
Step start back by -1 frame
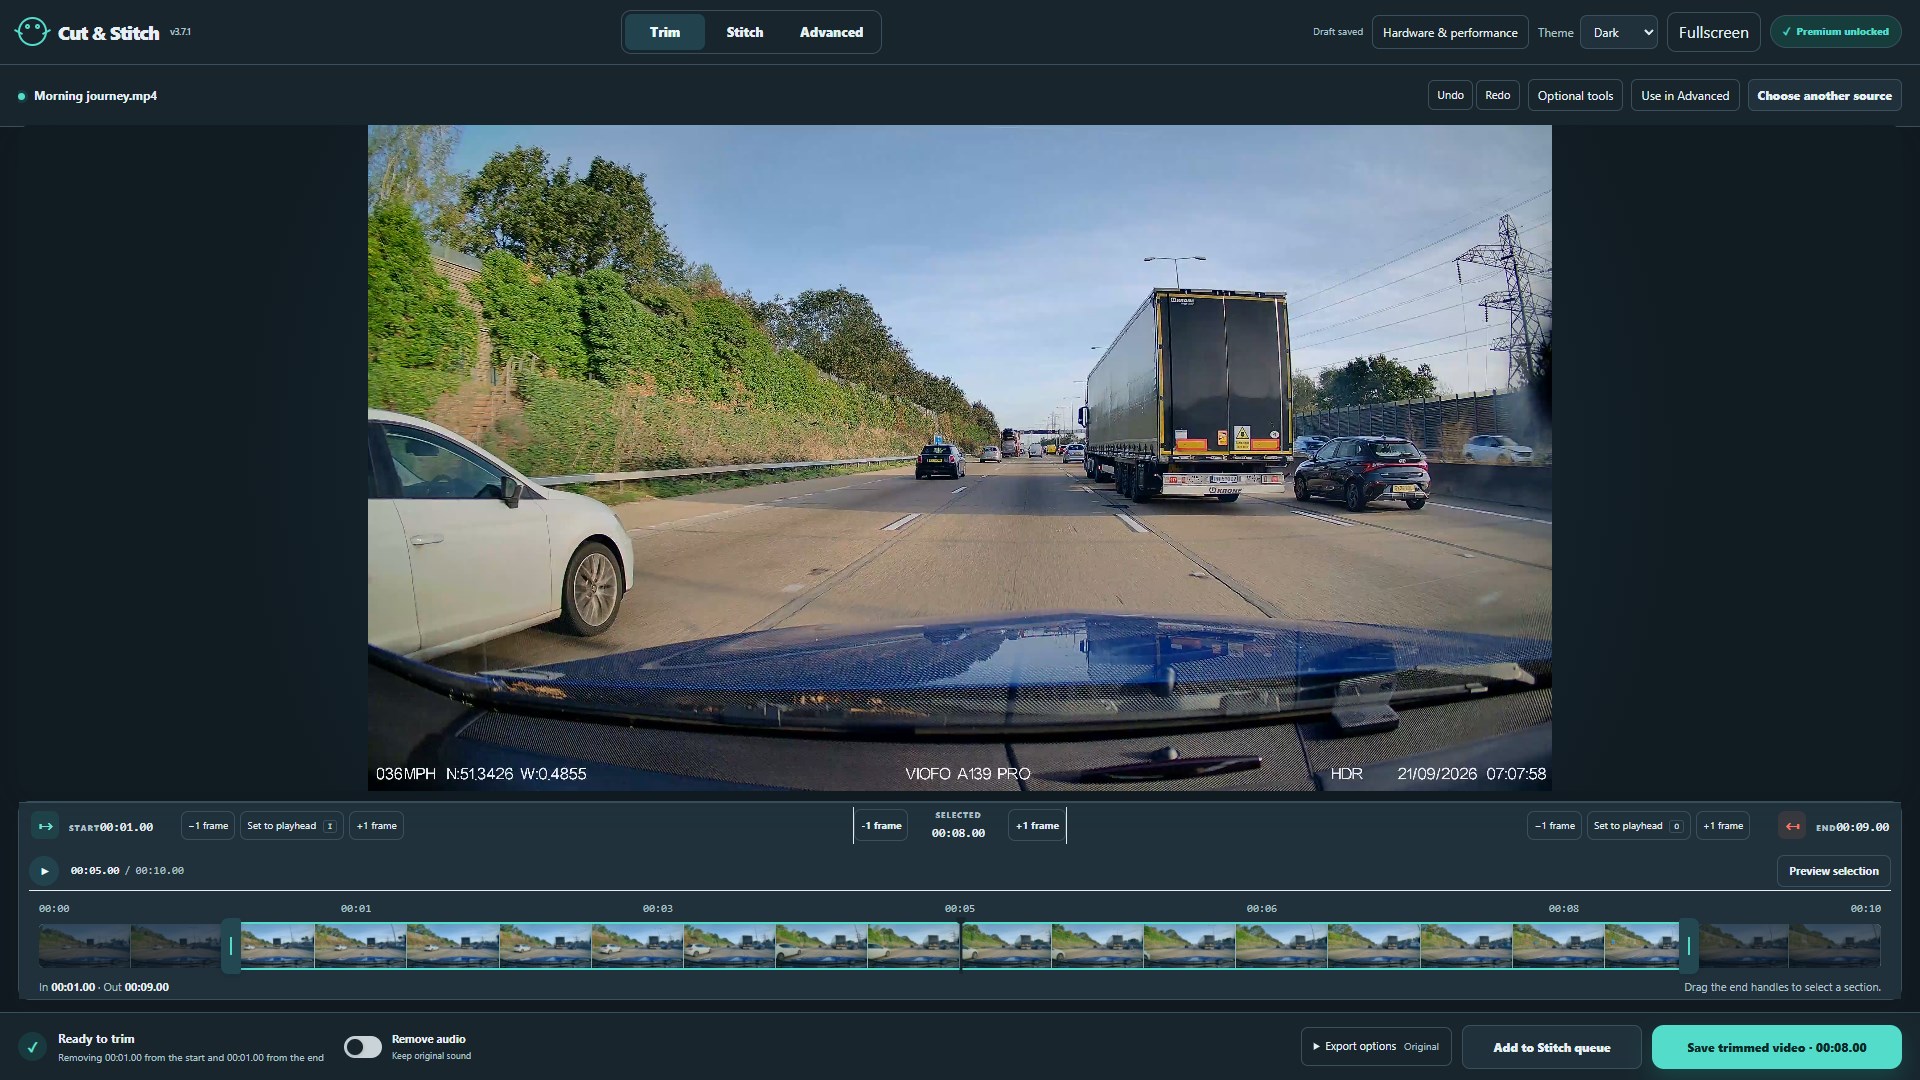click(x=208, y=826)
